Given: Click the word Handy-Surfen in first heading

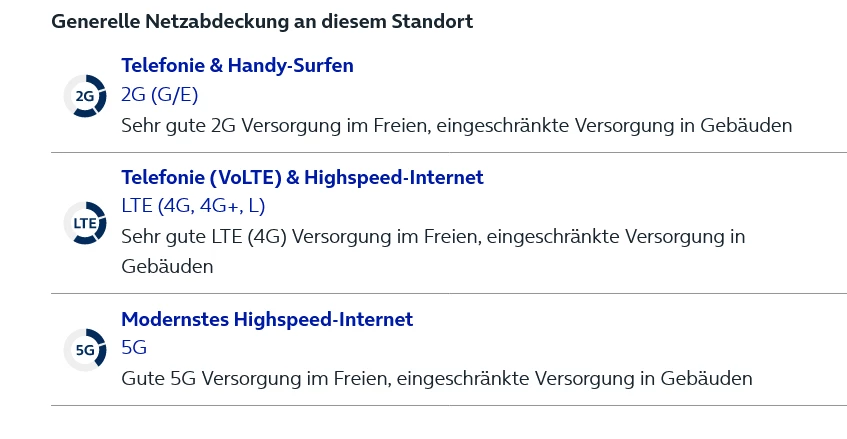Looking at the screenshot, I should click(291, 65).
